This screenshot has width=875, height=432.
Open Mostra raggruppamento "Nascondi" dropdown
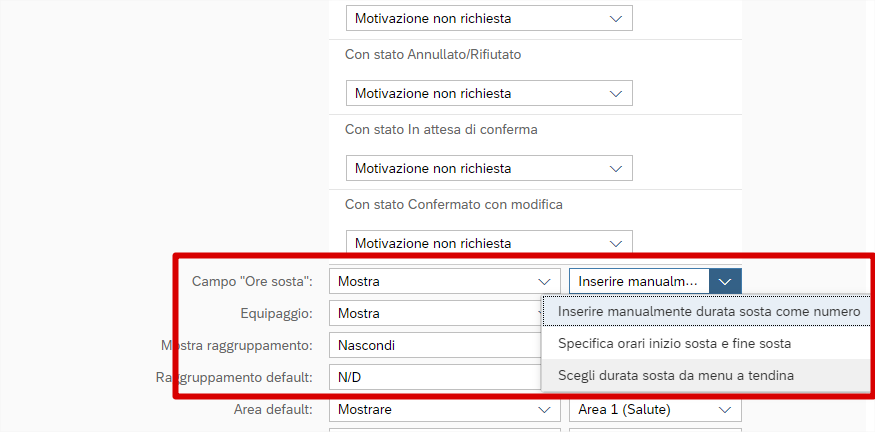[435, 345]
